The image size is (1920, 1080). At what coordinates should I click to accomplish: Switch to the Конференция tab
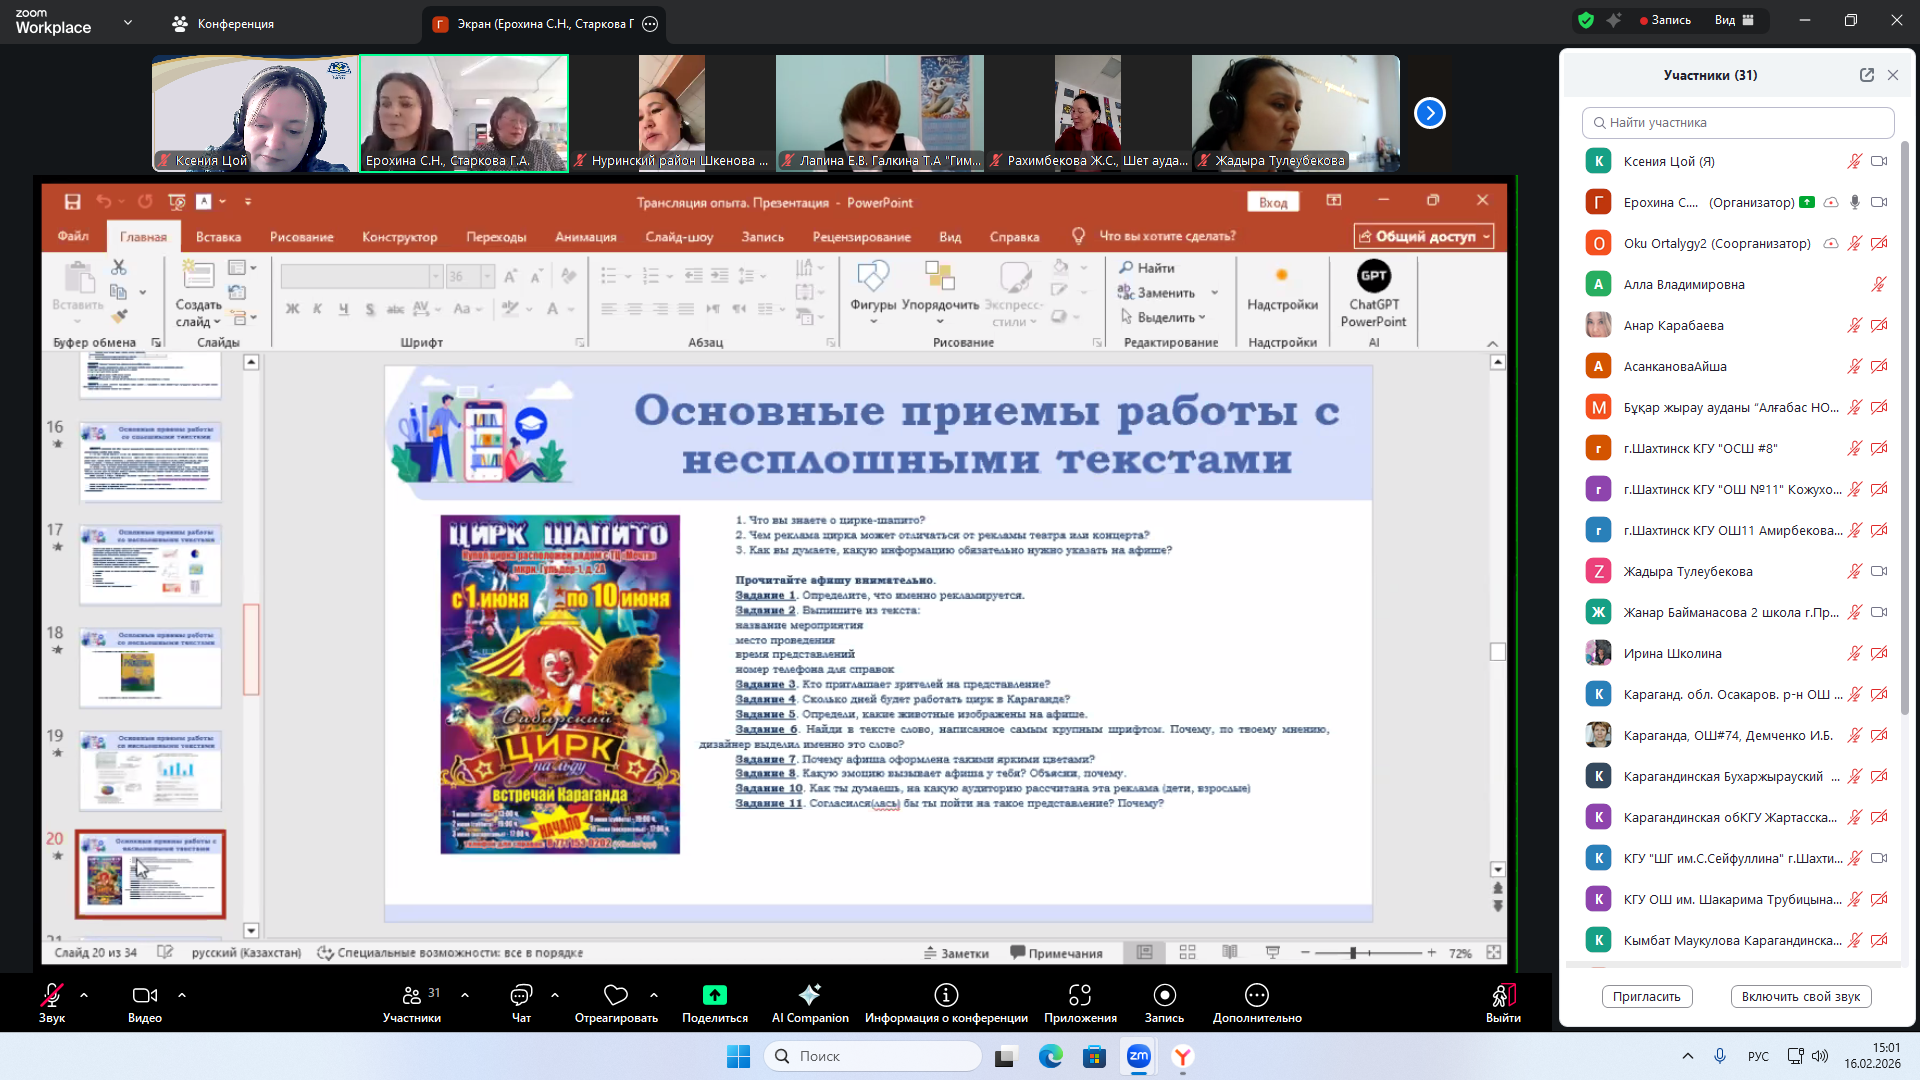[x=223, y=24]
